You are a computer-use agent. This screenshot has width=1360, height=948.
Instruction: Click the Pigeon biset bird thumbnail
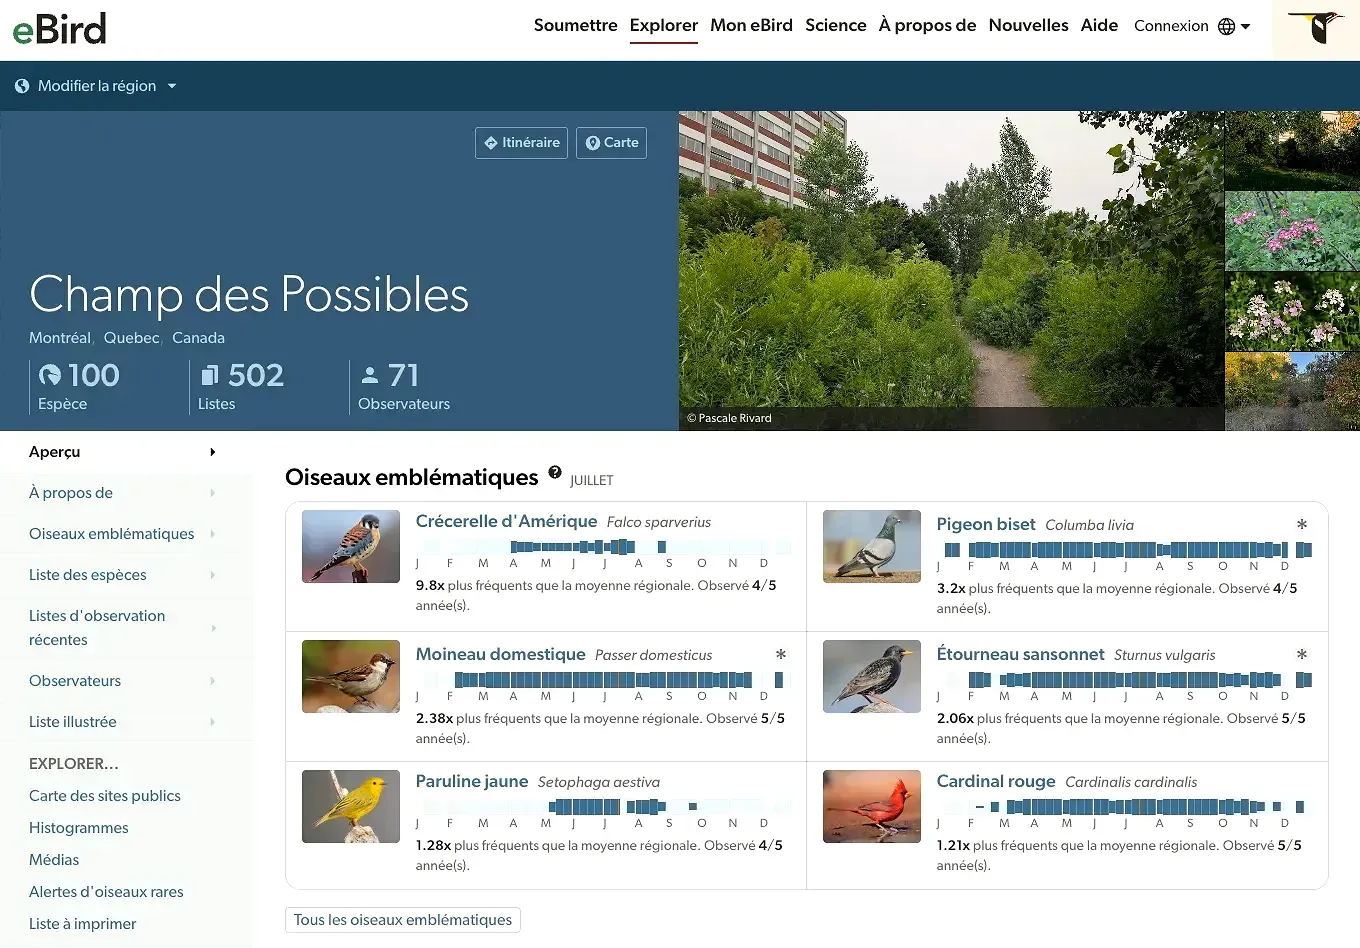coord(872,547)
